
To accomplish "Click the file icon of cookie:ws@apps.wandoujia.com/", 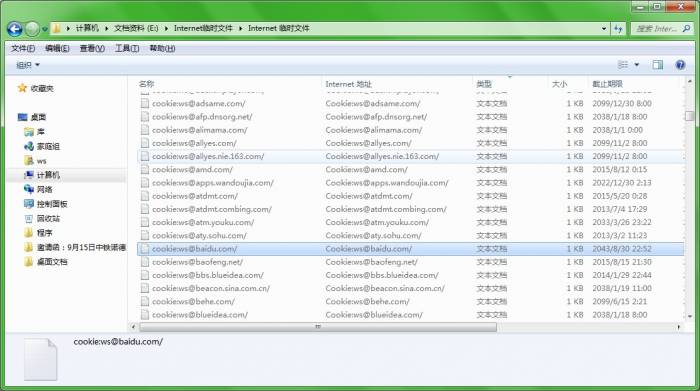I will 145,183.
